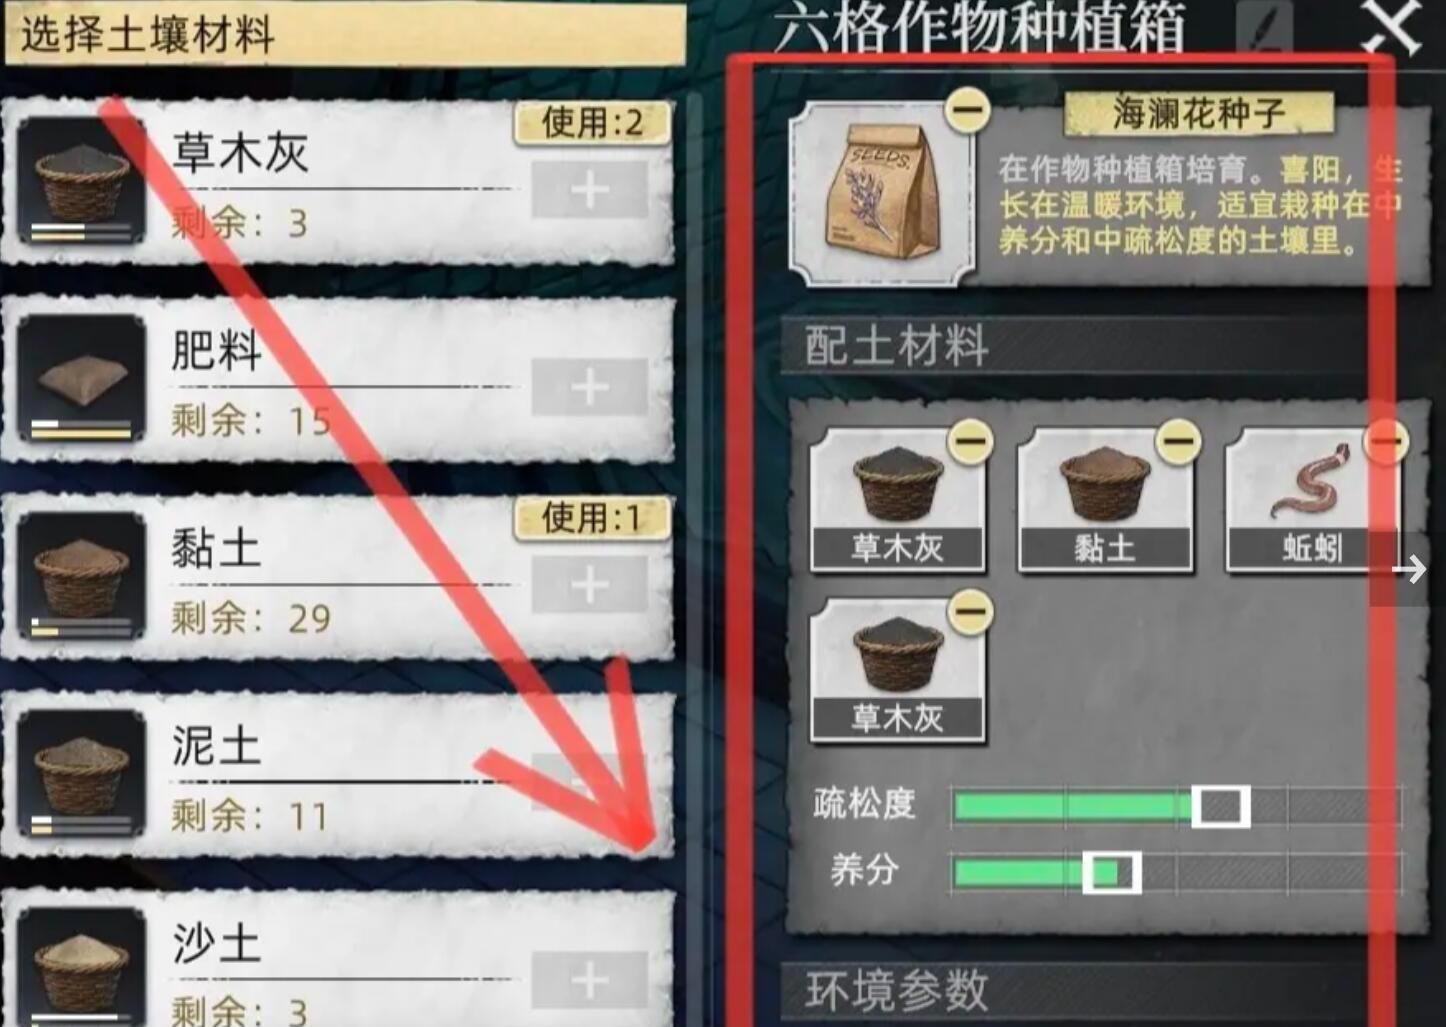Remove second 草木灰 in bottom row
Screen dimensions: 1446x1027
pos(970,611)
